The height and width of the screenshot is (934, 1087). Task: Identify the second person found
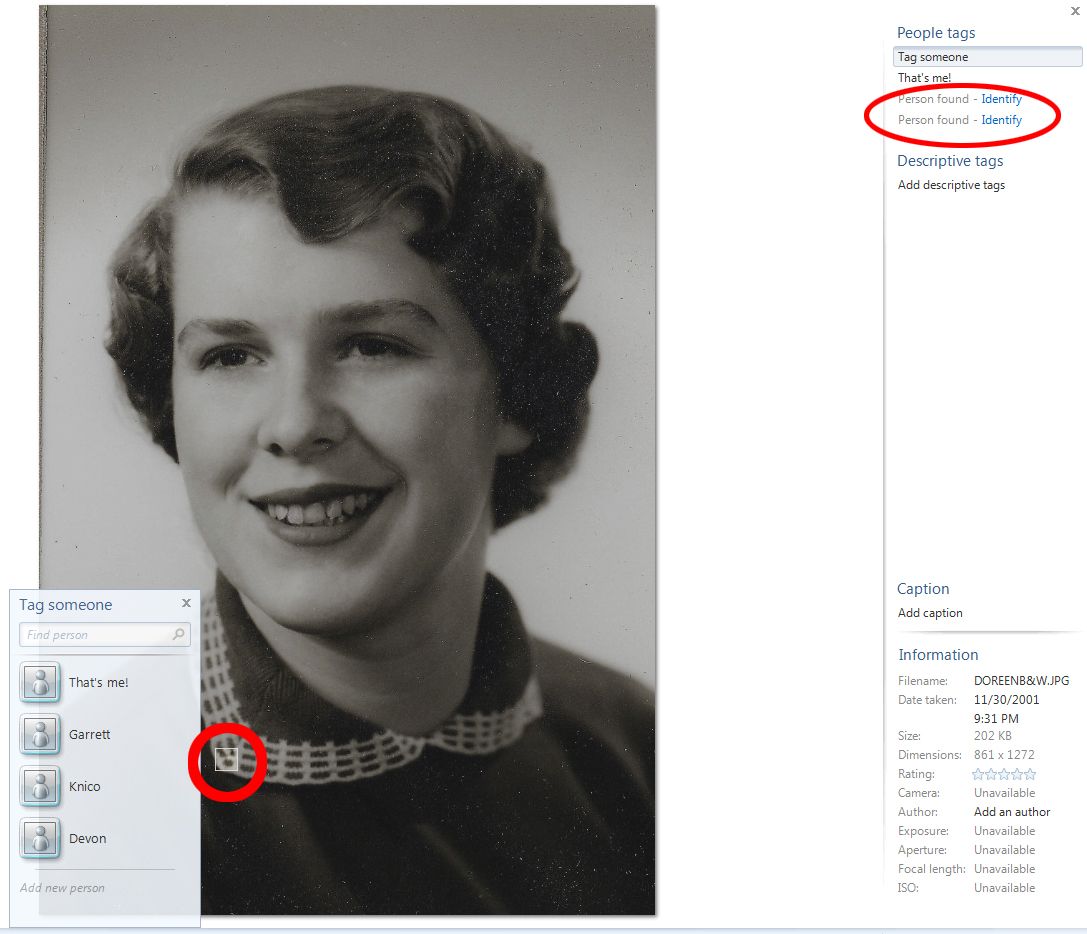(1001, 119)
